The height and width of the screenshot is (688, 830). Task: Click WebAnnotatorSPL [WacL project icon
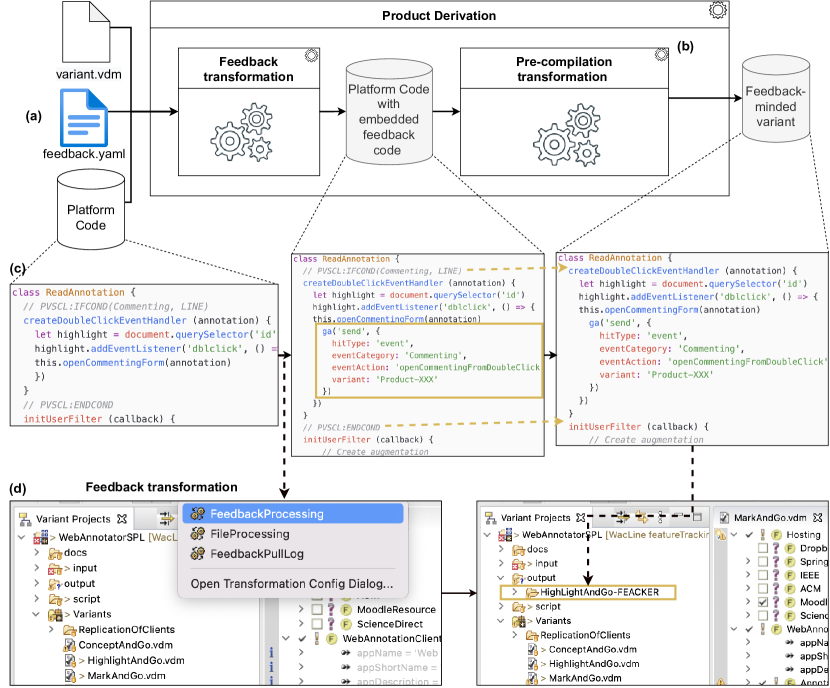tap(40, 537)
